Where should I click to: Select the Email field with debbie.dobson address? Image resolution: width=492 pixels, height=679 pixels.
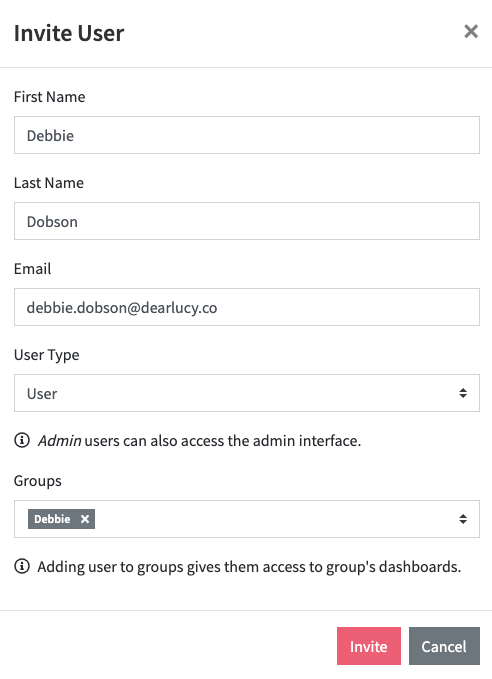246,307
